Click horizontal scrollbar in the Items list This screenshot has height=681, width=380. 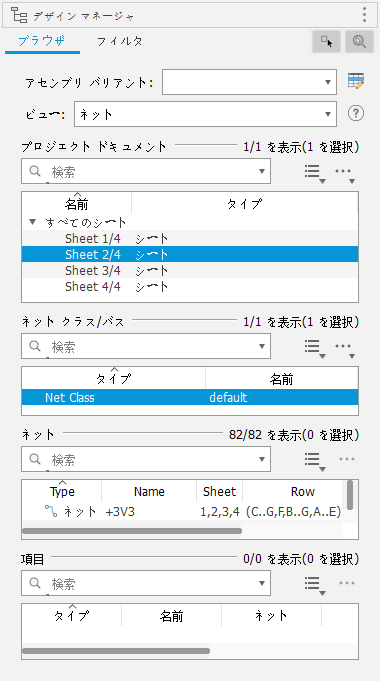point(116,651)
